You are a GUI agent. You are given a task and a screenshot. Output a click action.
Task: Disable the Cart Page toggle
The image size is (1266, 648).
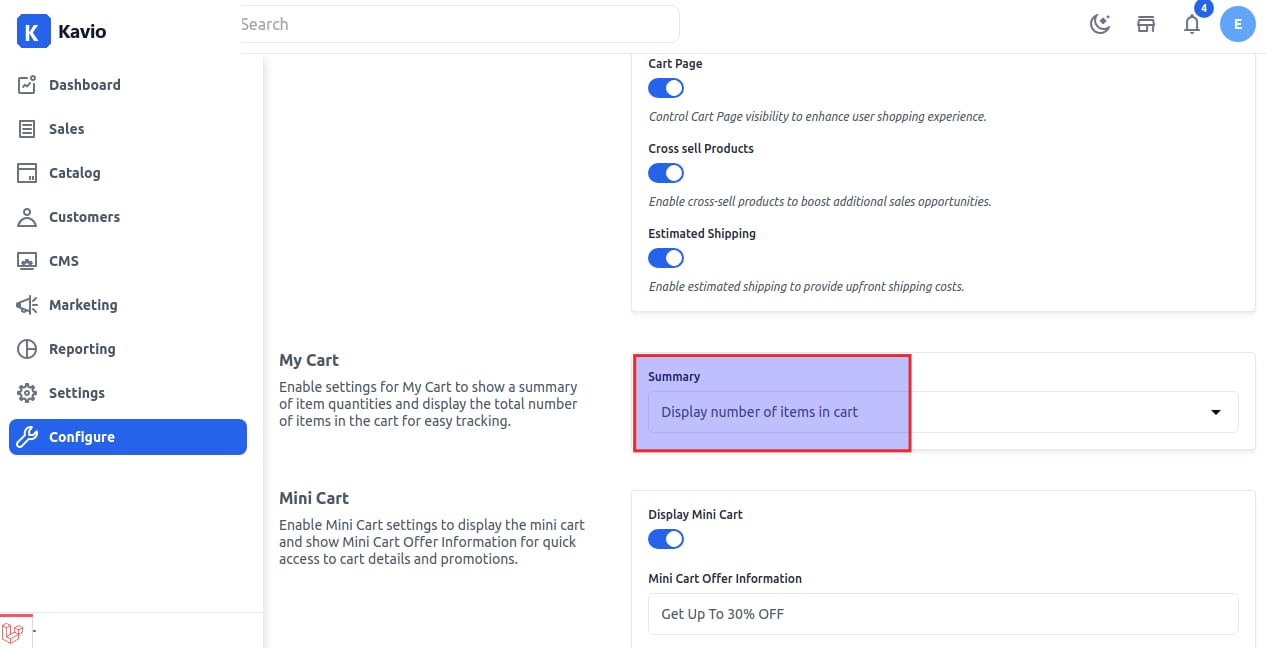click(x=666, y=88)
